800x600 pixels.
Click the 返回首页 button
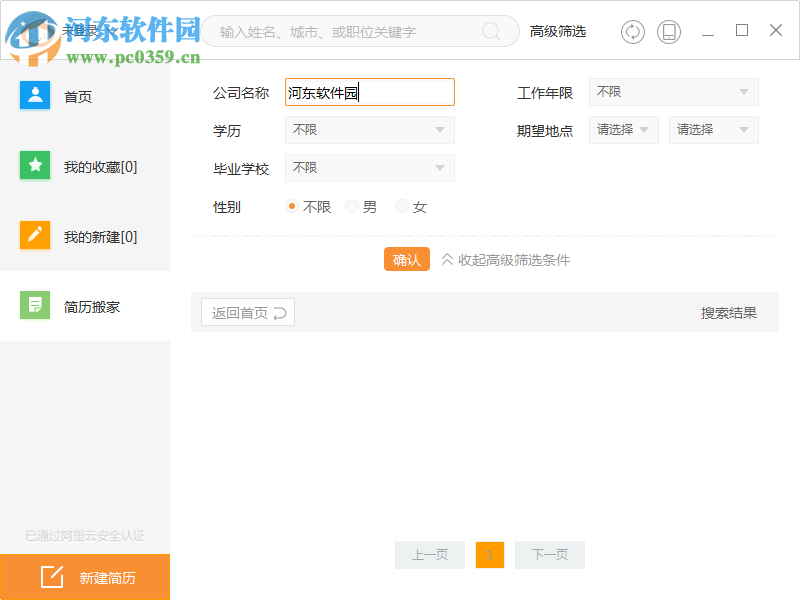(248, 312)
